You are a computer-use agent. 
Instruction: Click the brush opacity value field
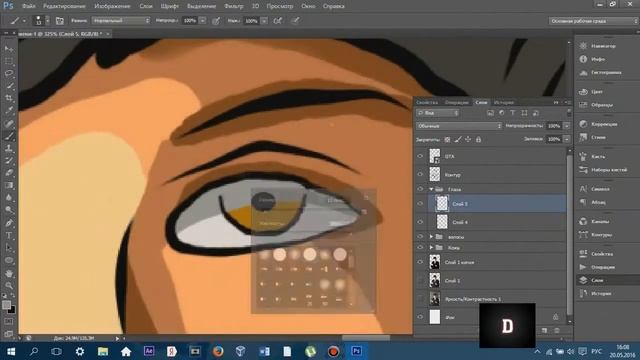[x=190, y=20]
